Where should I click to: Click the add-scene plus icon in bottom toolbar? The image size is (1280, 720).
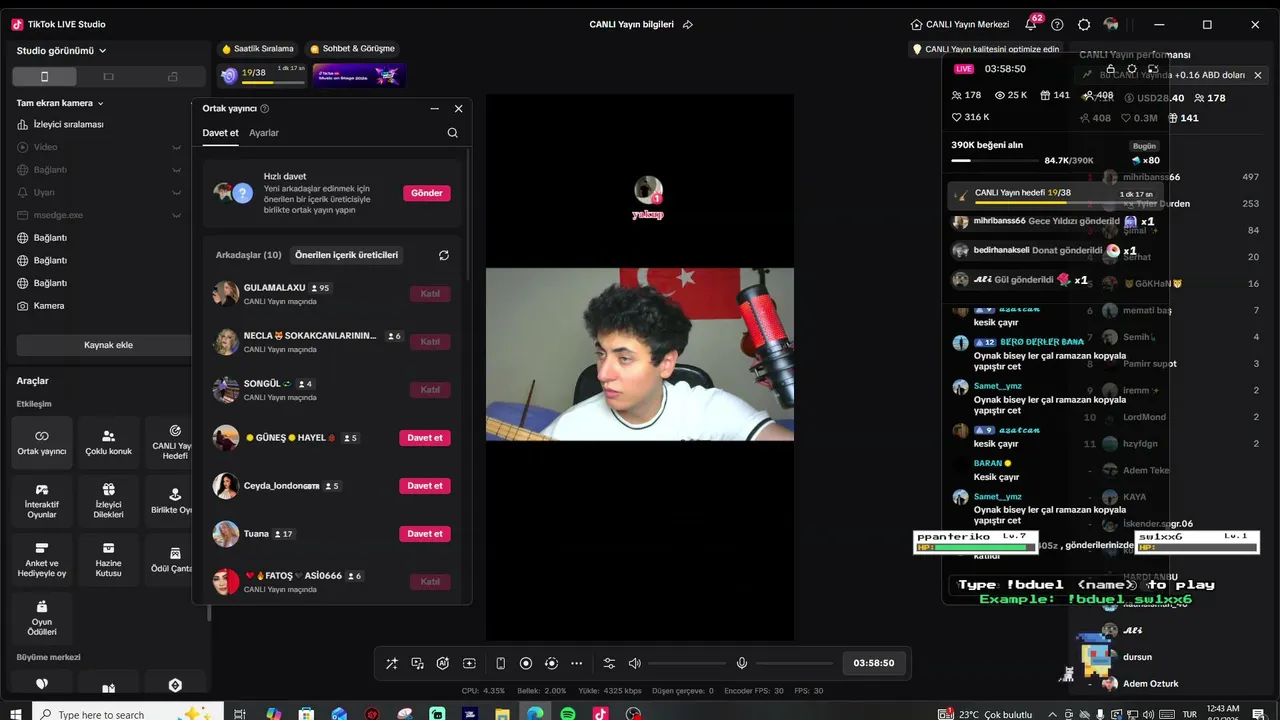(x=469, y=663)
